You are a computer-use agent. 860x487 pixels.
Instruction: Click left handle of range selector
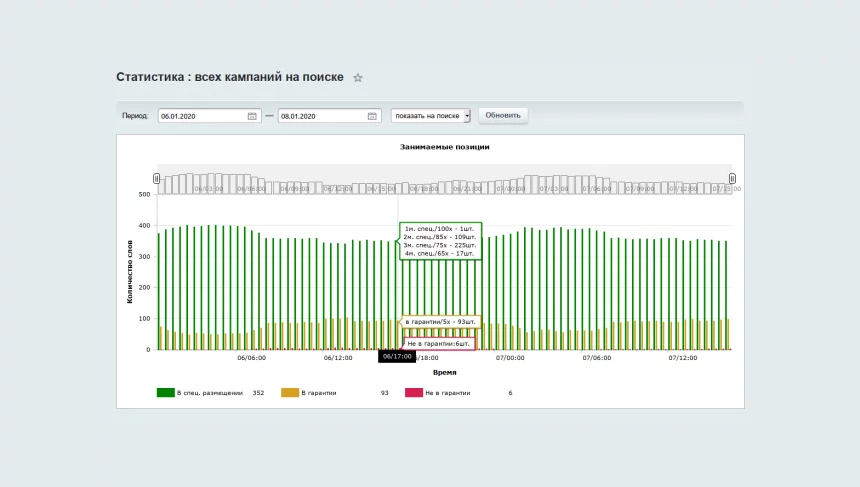(156, 179)
